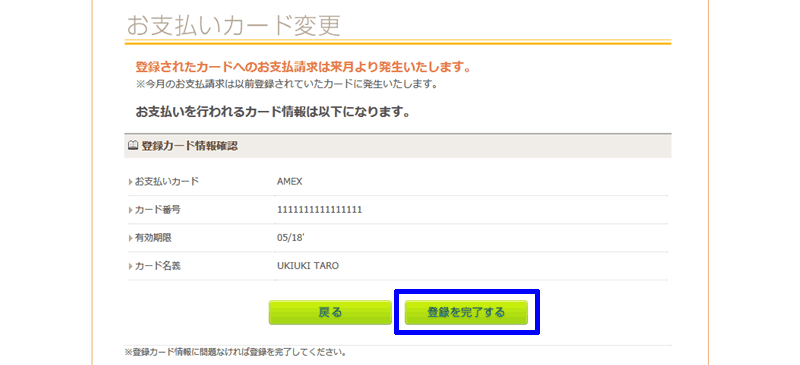Click the 戻る back button
800x365 pixels.
tap(330, 312)
